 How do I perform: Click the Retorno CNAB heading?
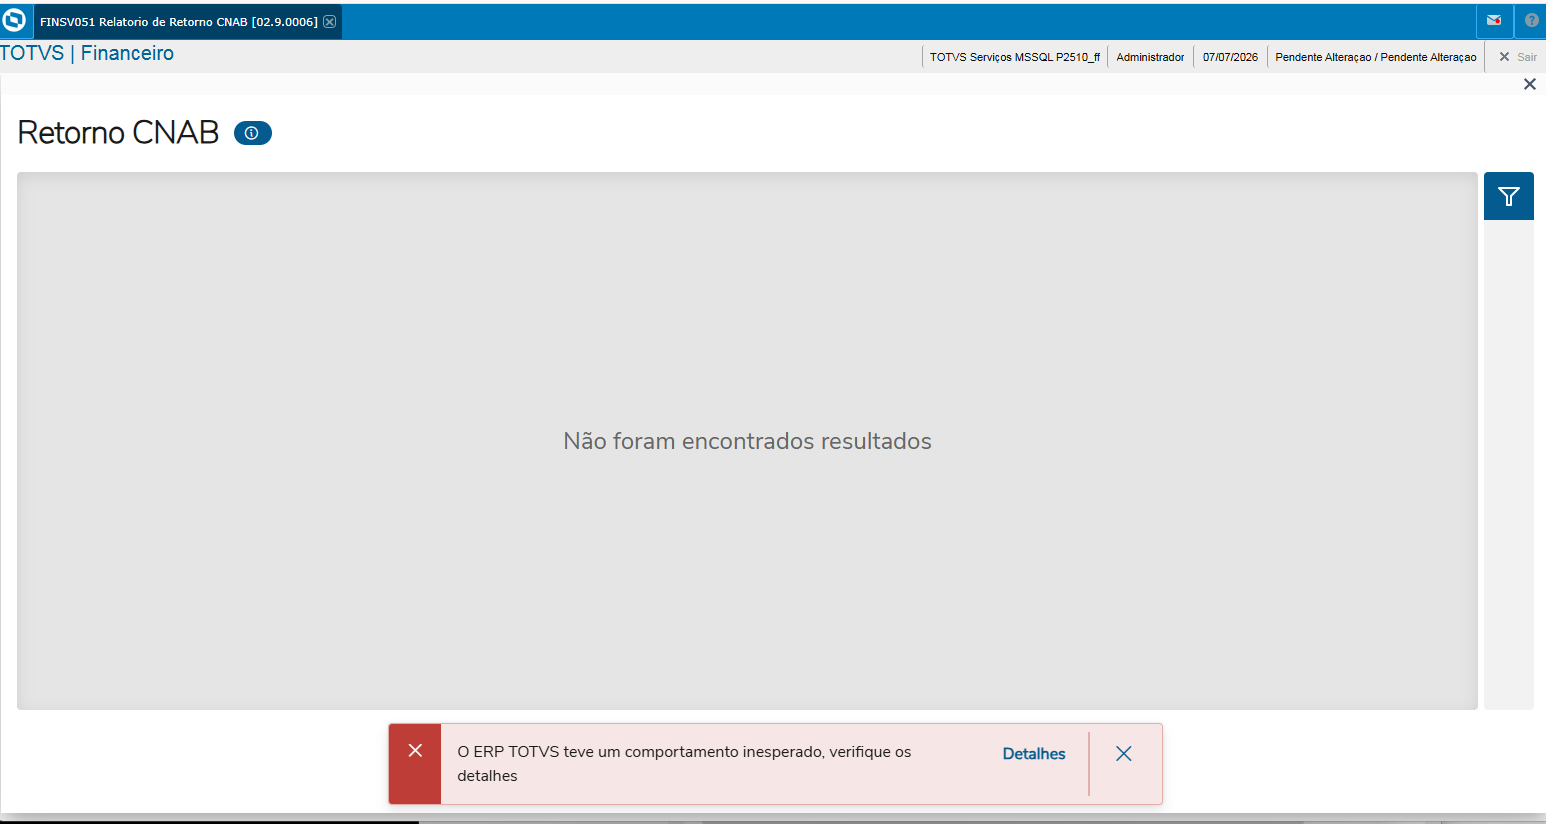pyautogui.click(x=118, y=133)
